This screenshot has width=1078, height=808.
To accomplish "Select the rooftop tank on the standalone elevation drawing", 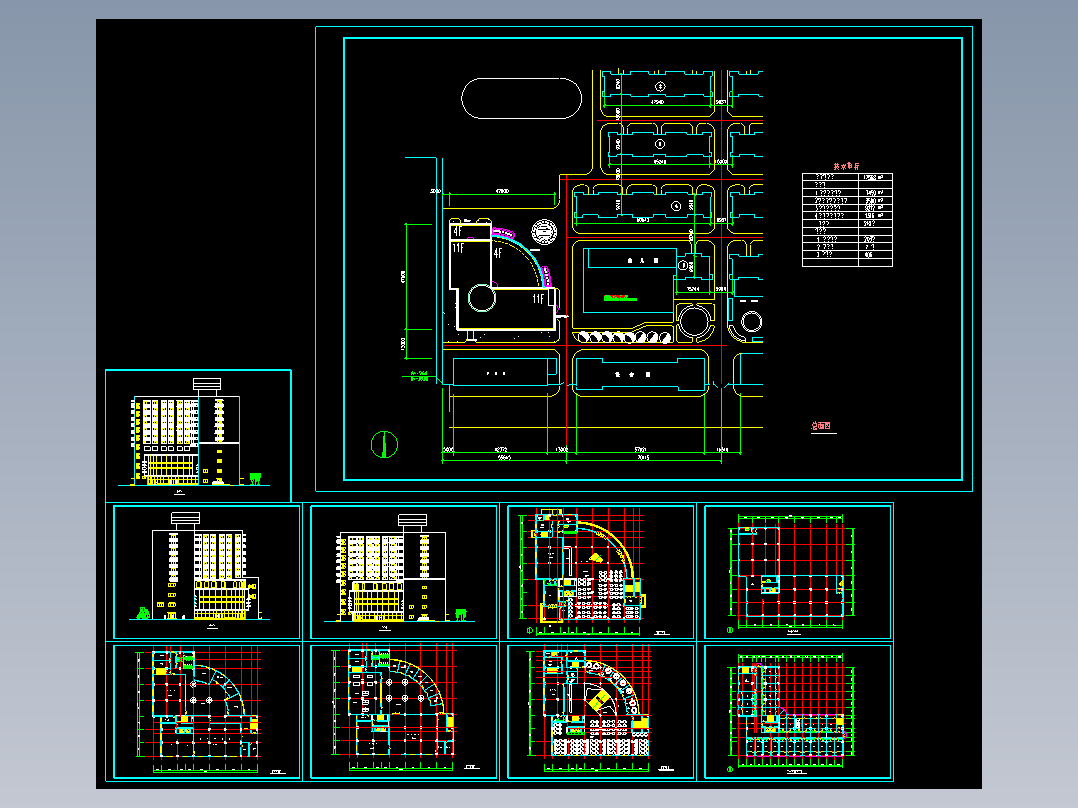I will point(206,384).
